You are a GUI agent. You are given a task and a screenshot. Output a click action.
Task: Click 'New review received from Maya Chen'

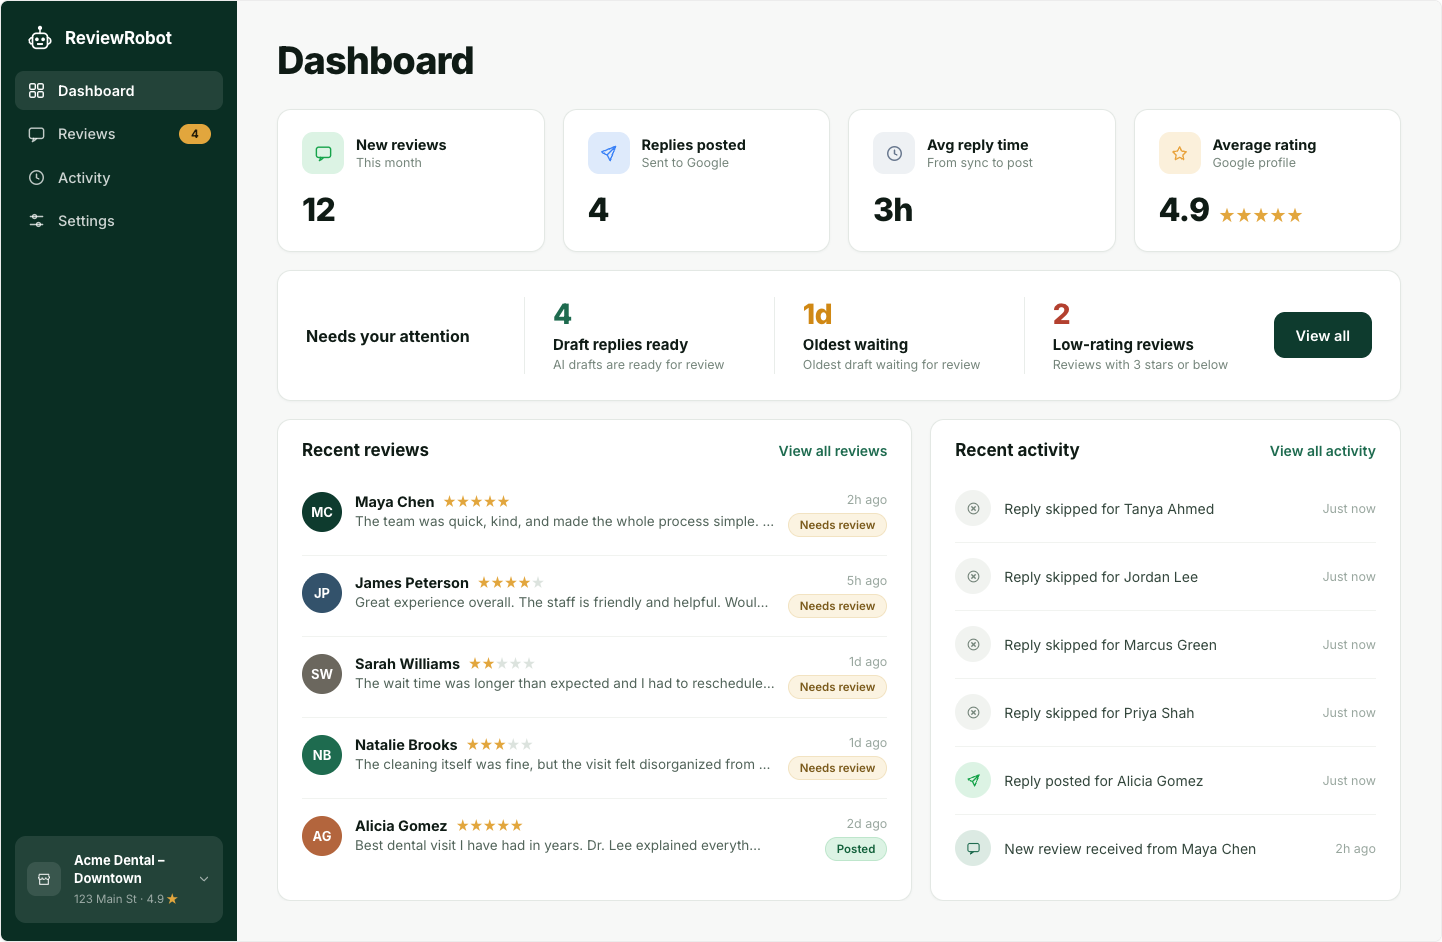[x=1130, y=849]
